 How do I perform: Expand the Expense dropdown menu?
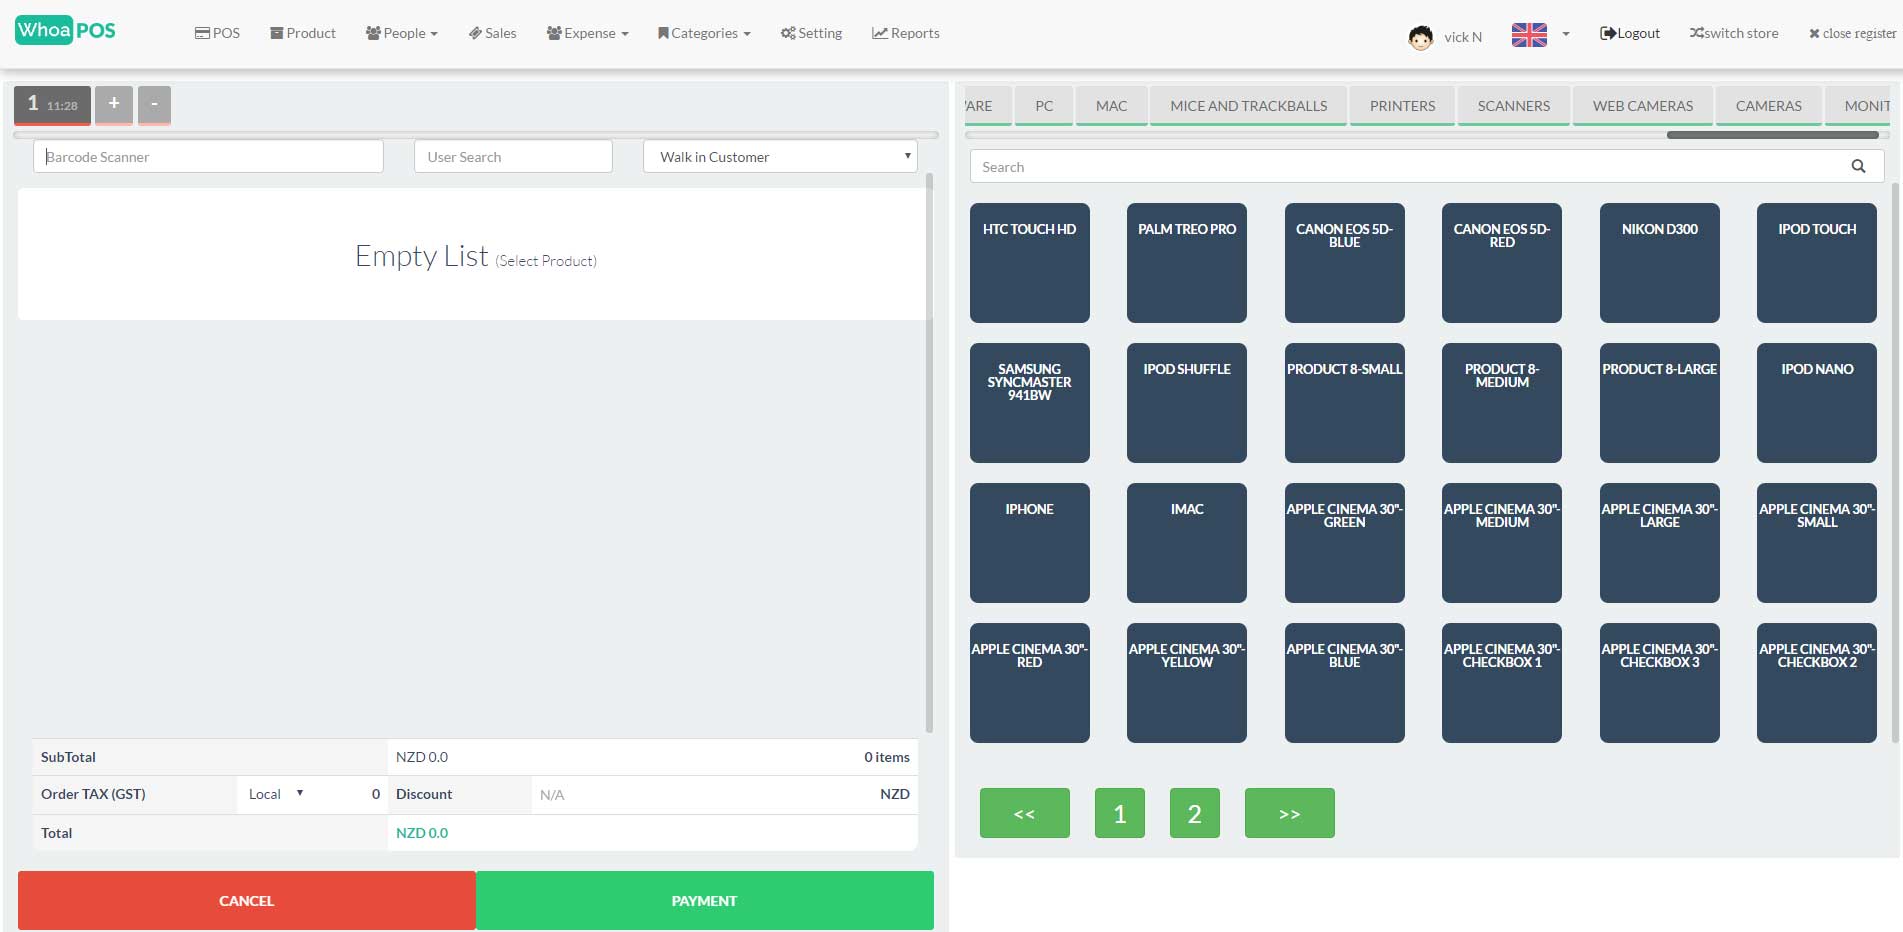587,33
